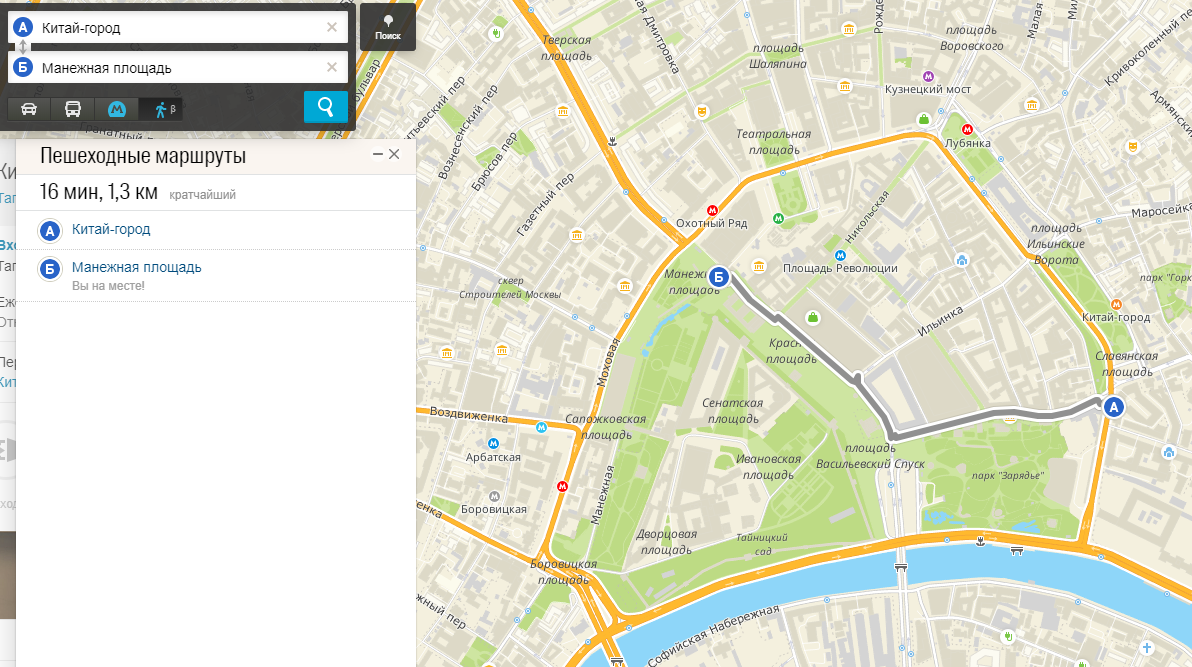The width and height of the screenshot is (1192, 667).
Task: Click the площадь Васильевский Спуск label
Action: (x=870, y=456)
